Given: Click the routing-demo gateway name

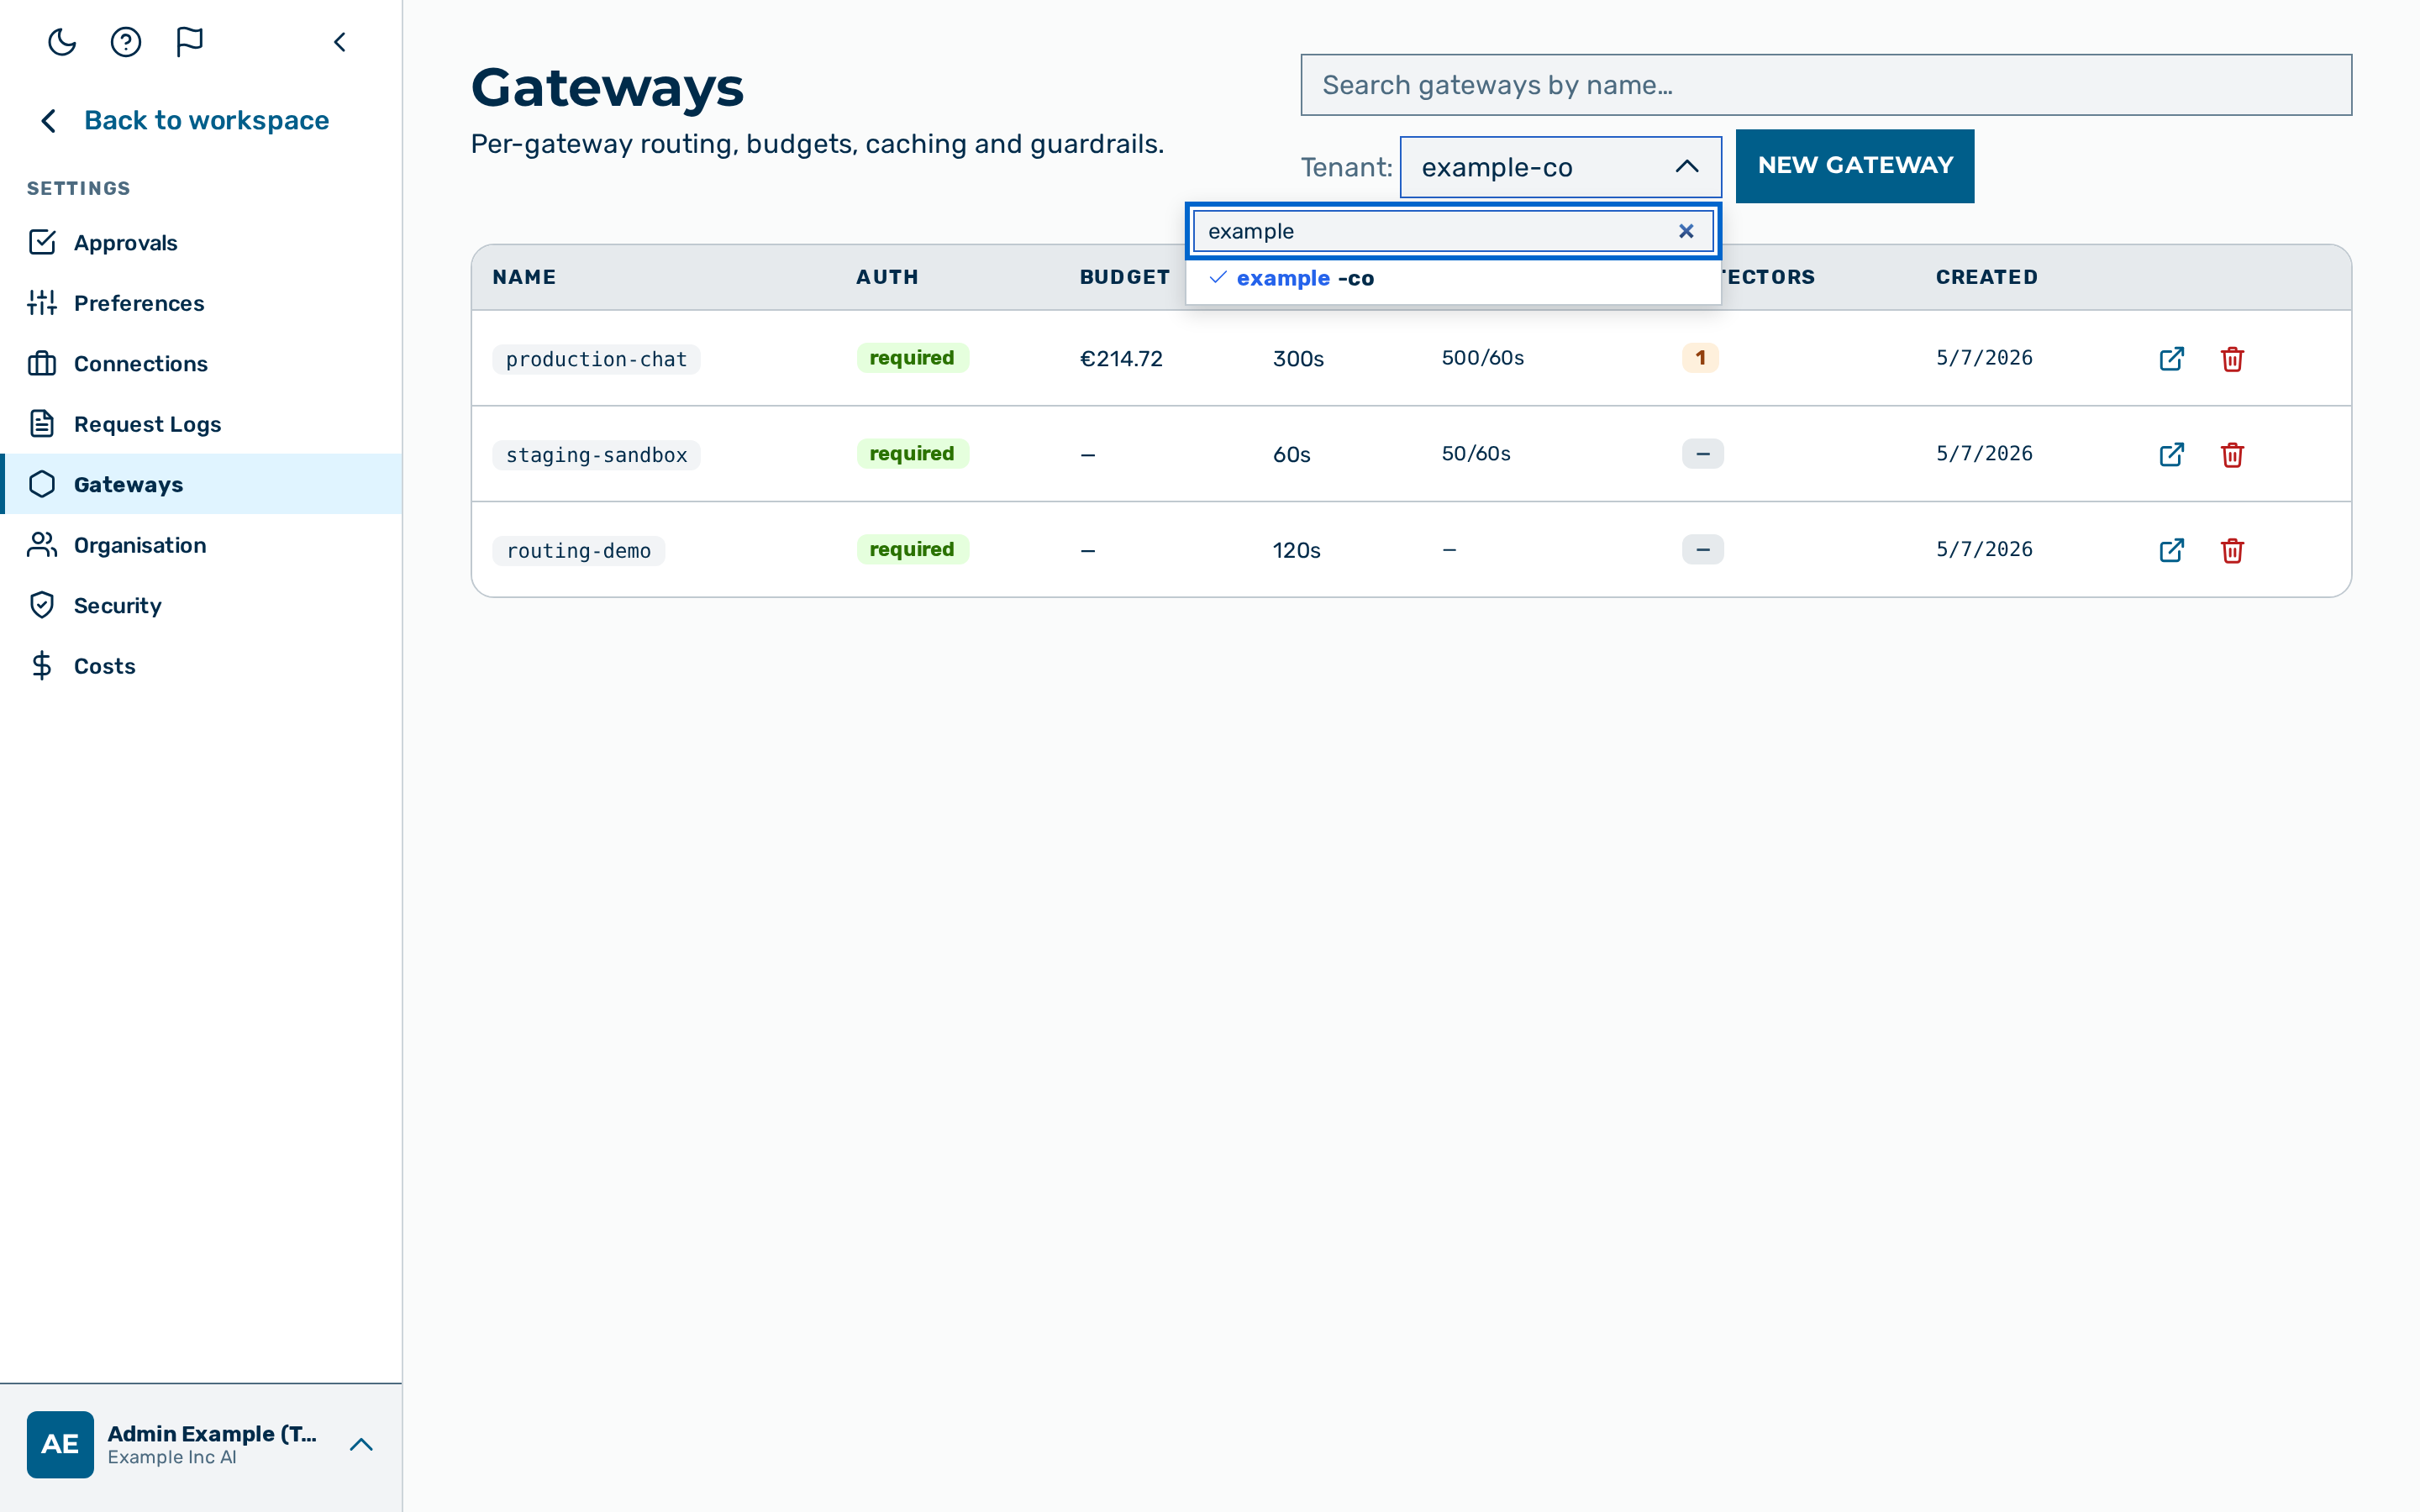Looking at the screenshot, I should (578, 551).
